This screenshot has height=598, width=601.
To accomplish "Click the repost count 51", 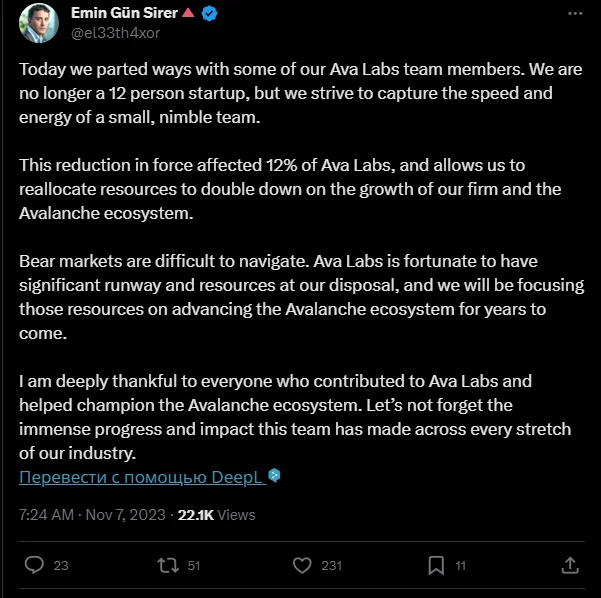I will (194, 565).
